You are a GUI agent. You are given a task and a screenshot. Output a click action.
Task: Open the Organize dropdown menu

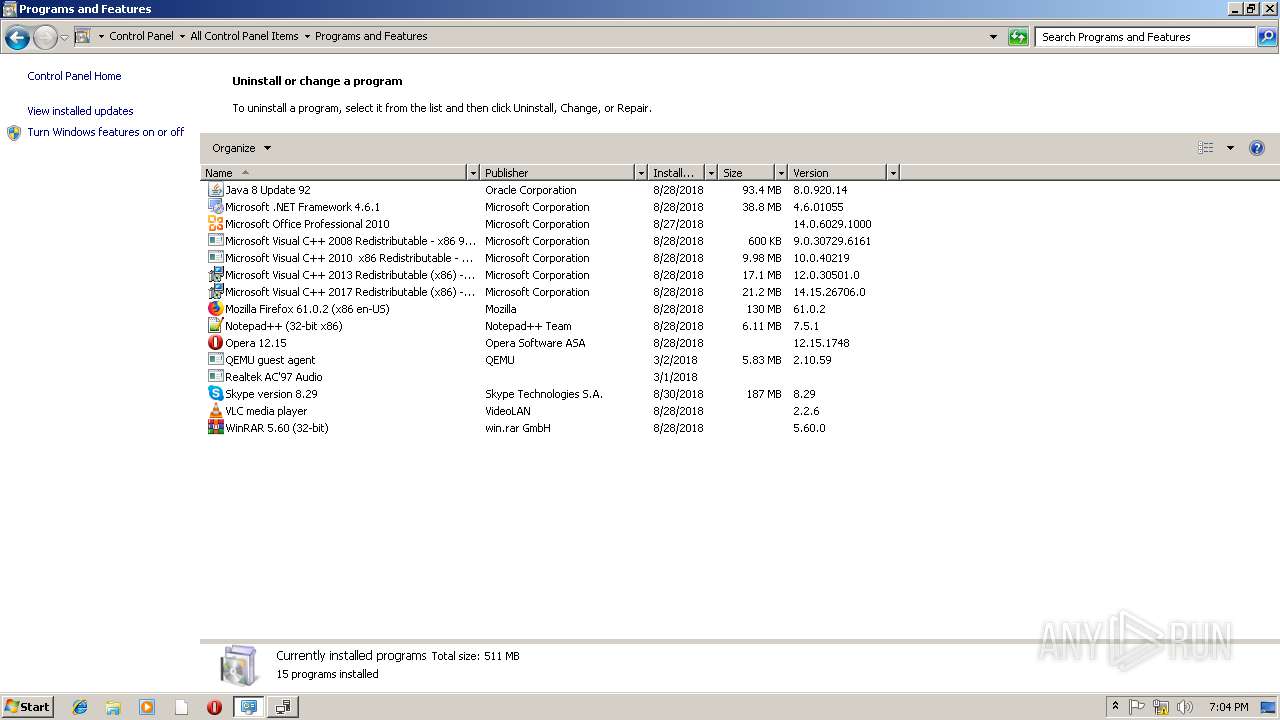pos(242,148)
